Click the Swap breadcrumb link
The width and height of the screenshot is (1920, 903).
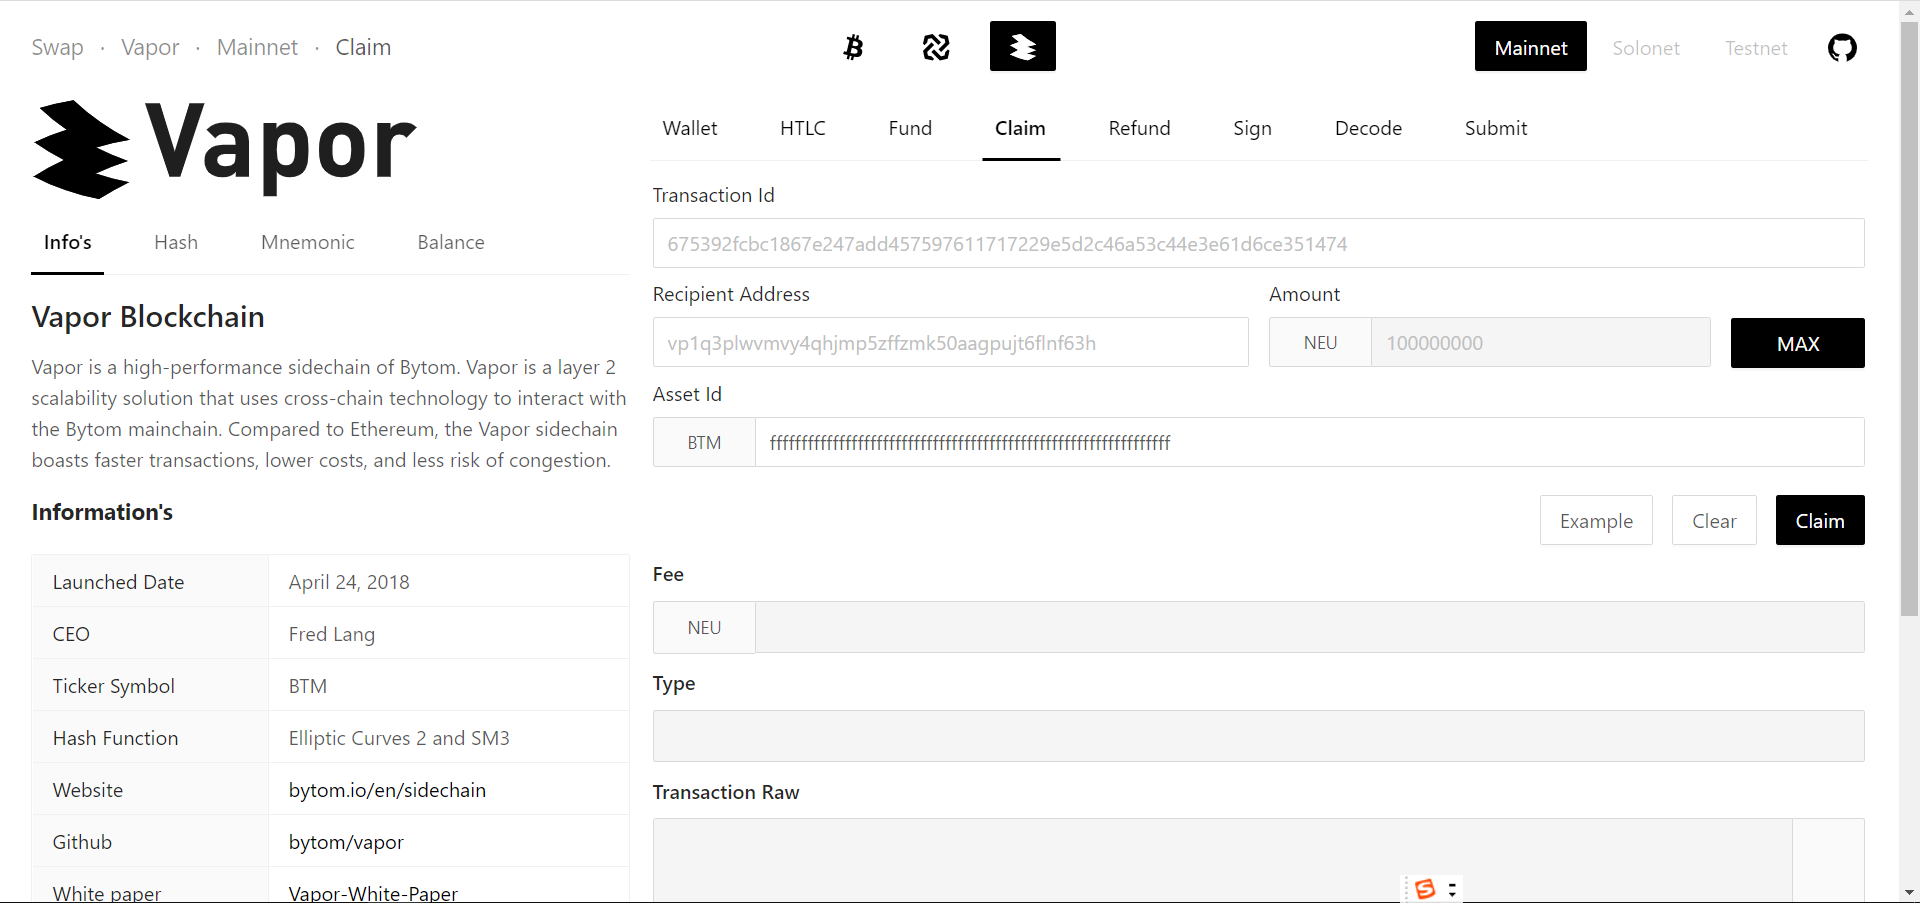click(57, 47)
